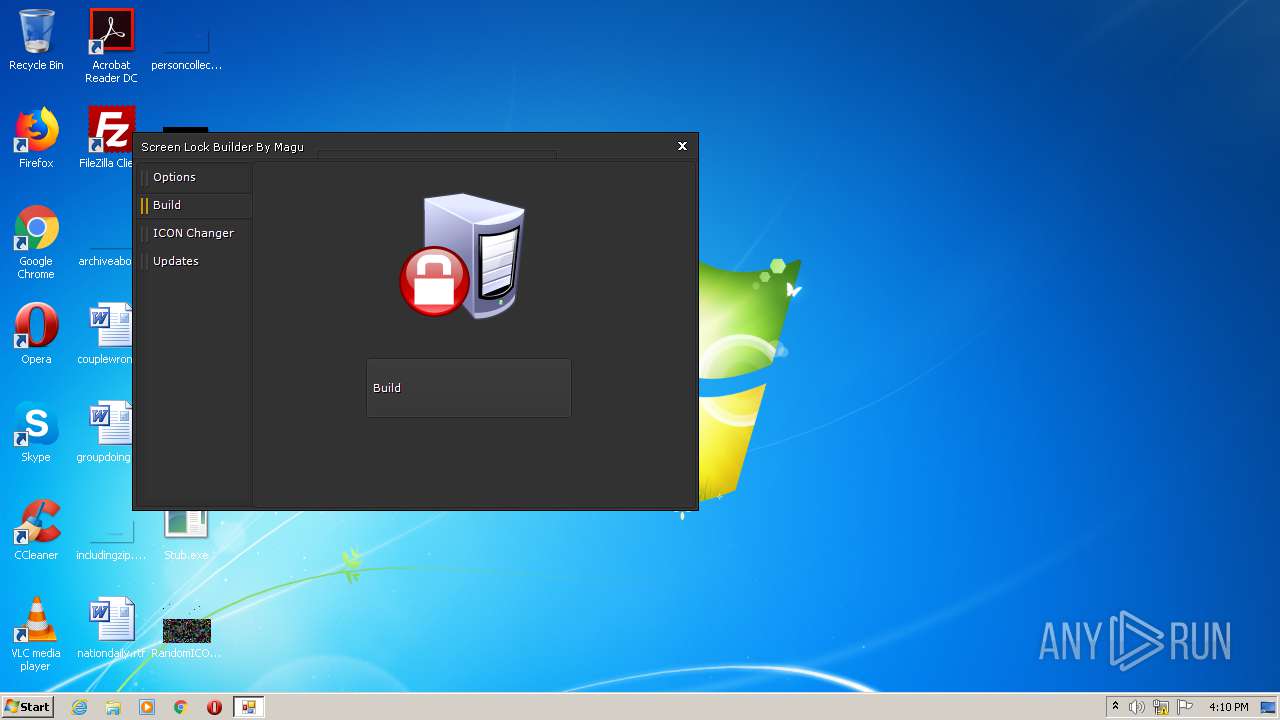Launch CCleaner desktop shortcut
This screenshot has width=1280, height=720.
(36, 530)
